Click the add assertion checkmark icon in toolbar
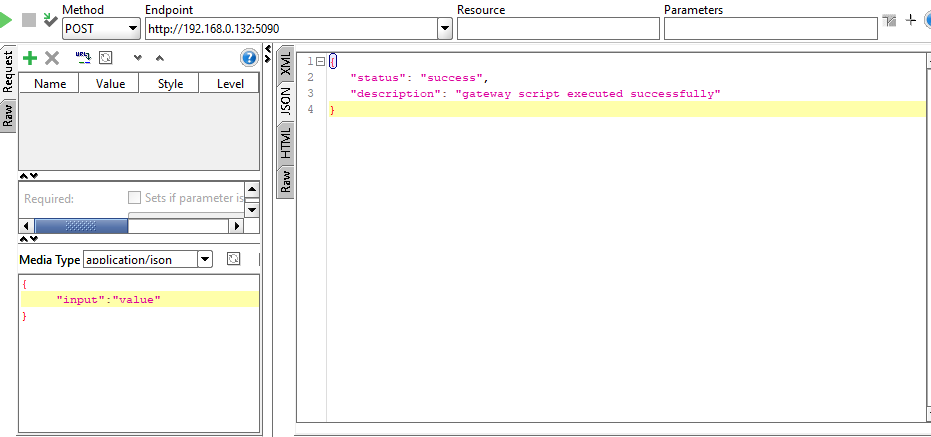Screen dimensions: 931x437 tap(49, 20)
